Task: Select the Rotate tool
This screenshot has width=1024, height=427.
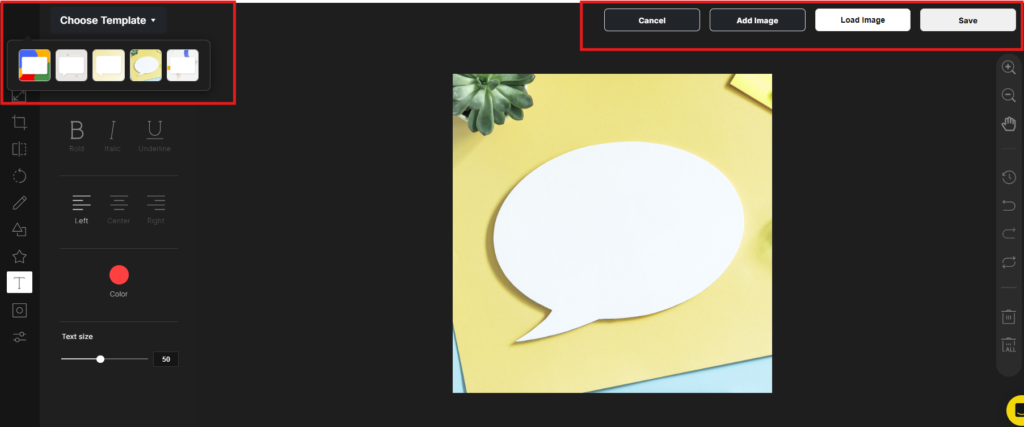Action: point(19,176)
